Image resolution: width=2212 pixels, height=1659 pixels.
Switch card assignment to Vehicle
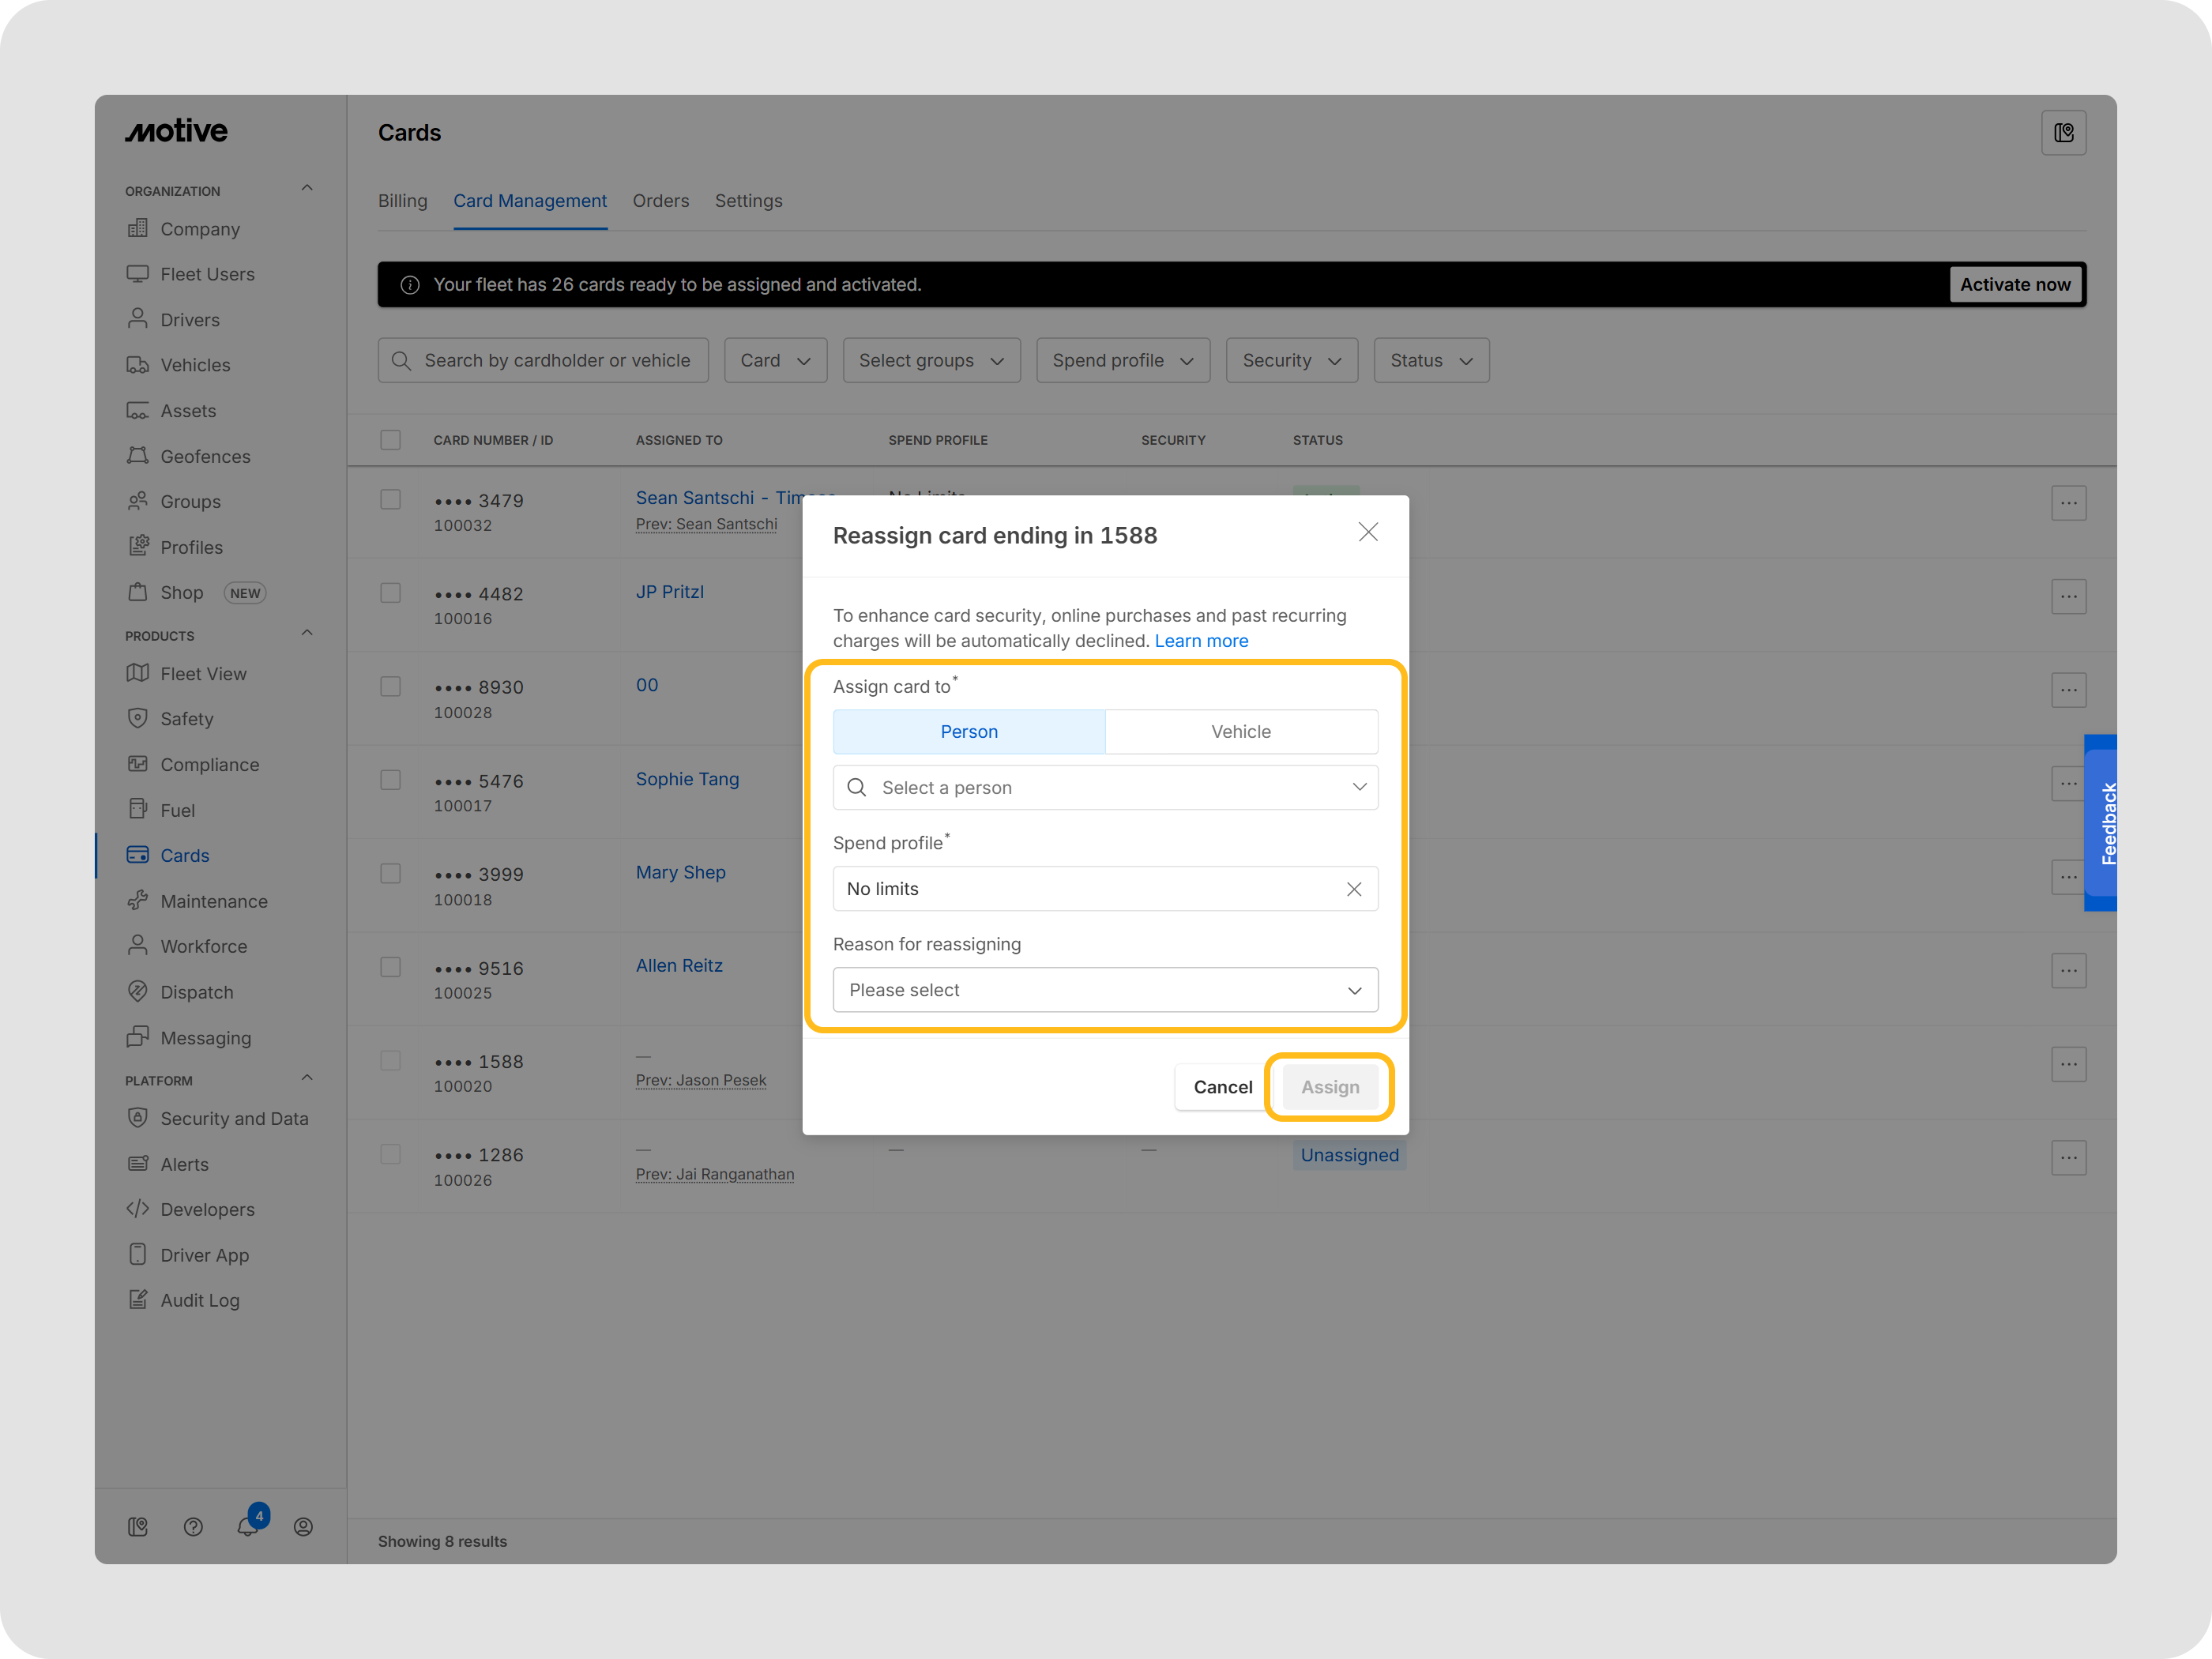[1240, 731]
